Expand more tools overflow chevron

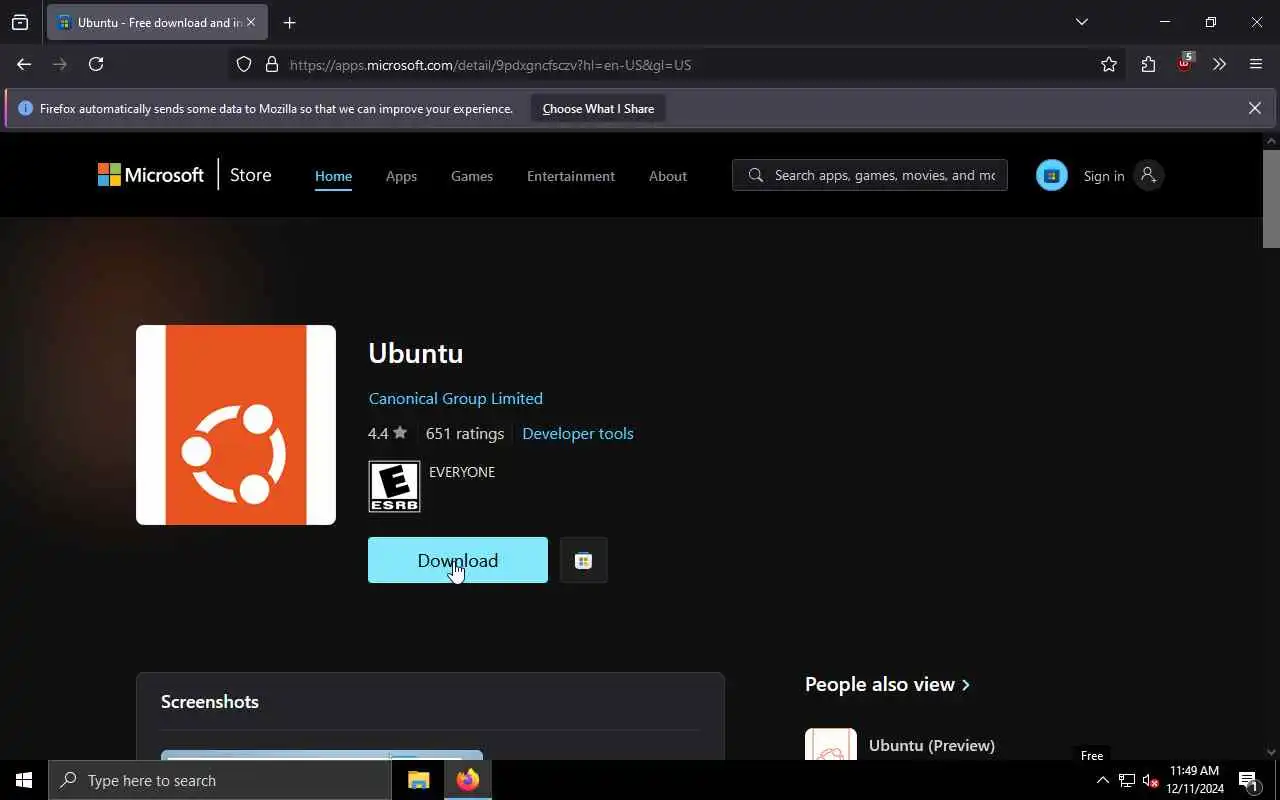(x=1219, y=64)
